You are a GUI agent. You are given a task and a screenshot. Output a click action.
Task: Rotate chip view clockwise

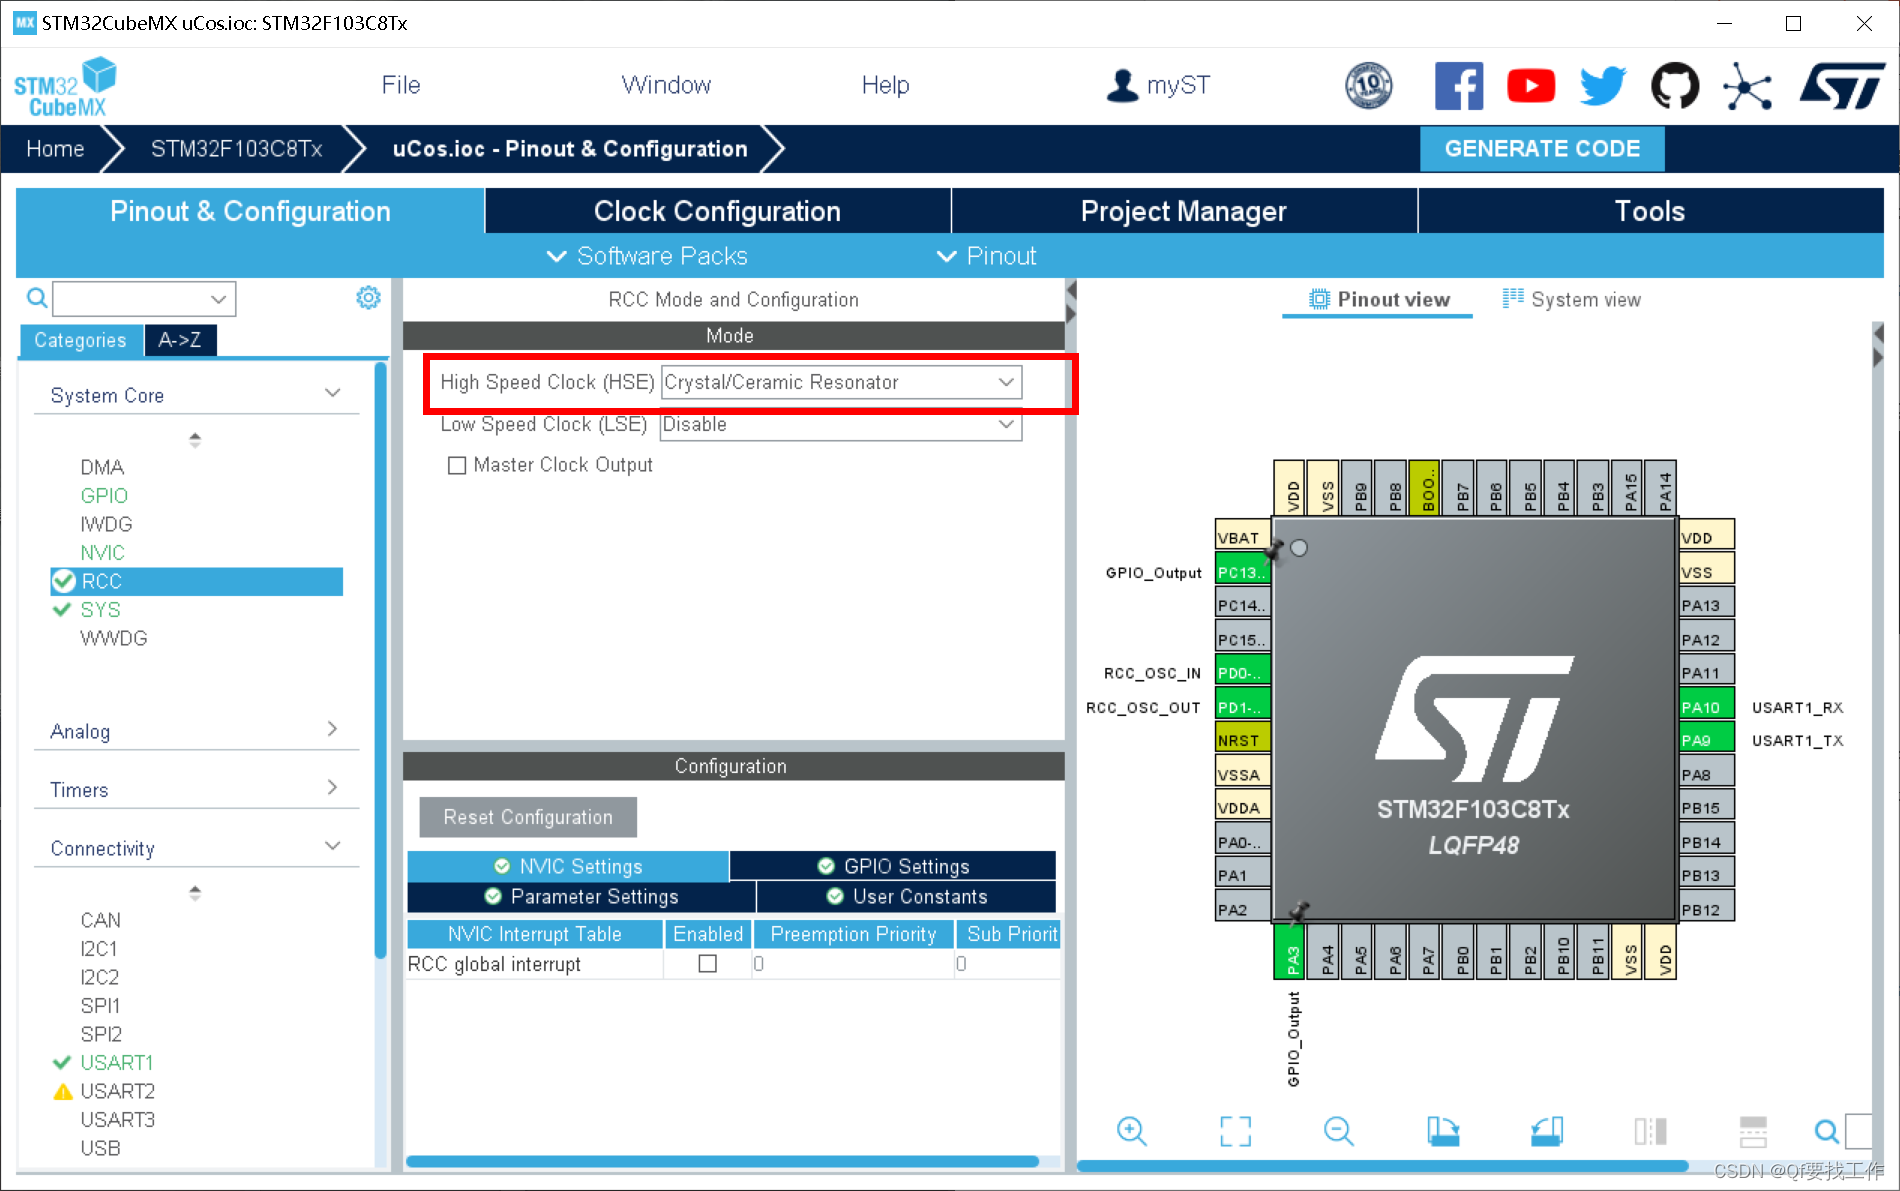pyautogui.click(x=1443, y=1131)
